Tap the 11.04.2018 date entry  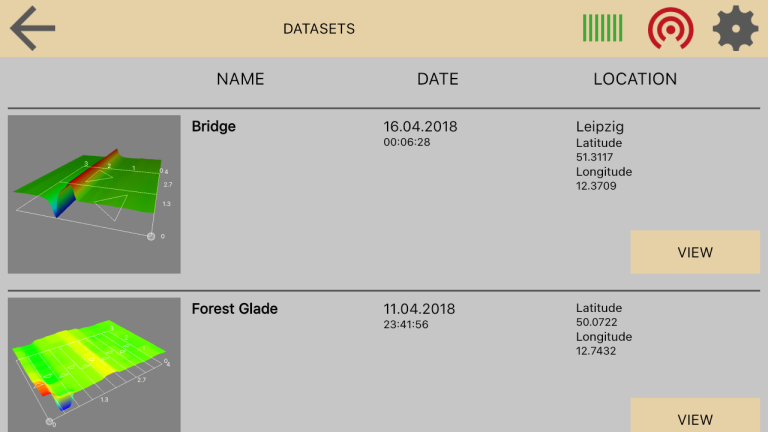419,309
